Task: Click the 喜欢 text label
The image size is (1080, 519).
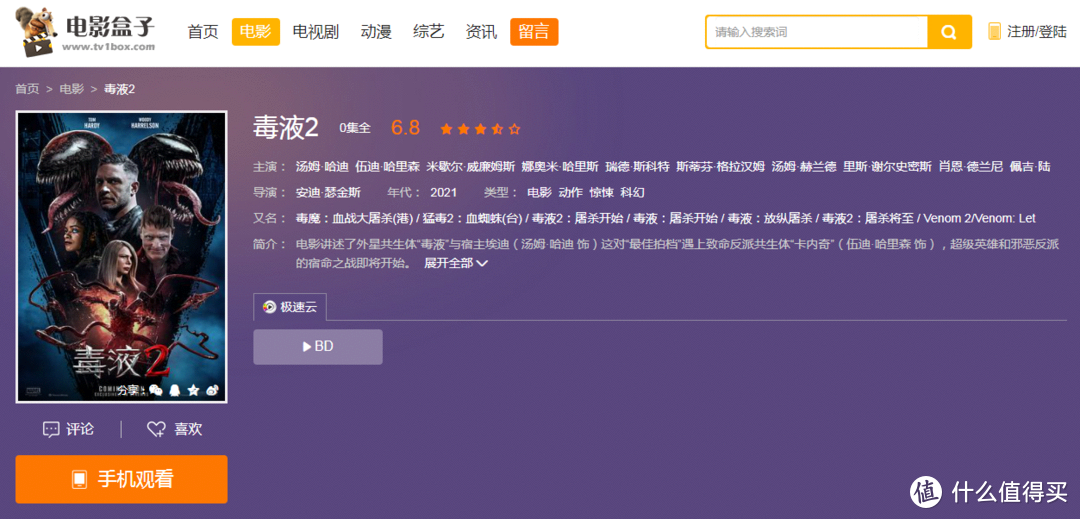Action: pos(188,430)
